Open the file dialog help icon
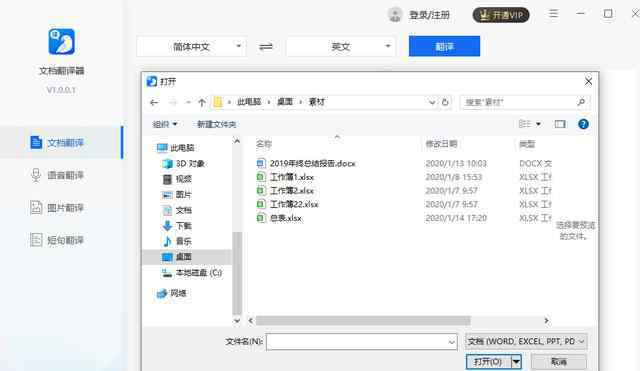 point(583,124)
